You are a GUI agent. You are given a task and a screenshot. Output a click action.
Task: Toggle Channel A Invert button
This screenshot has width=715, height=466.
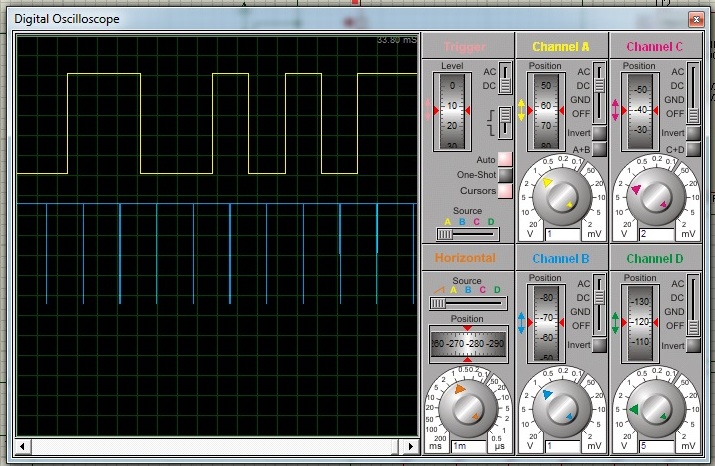(599, 133)
